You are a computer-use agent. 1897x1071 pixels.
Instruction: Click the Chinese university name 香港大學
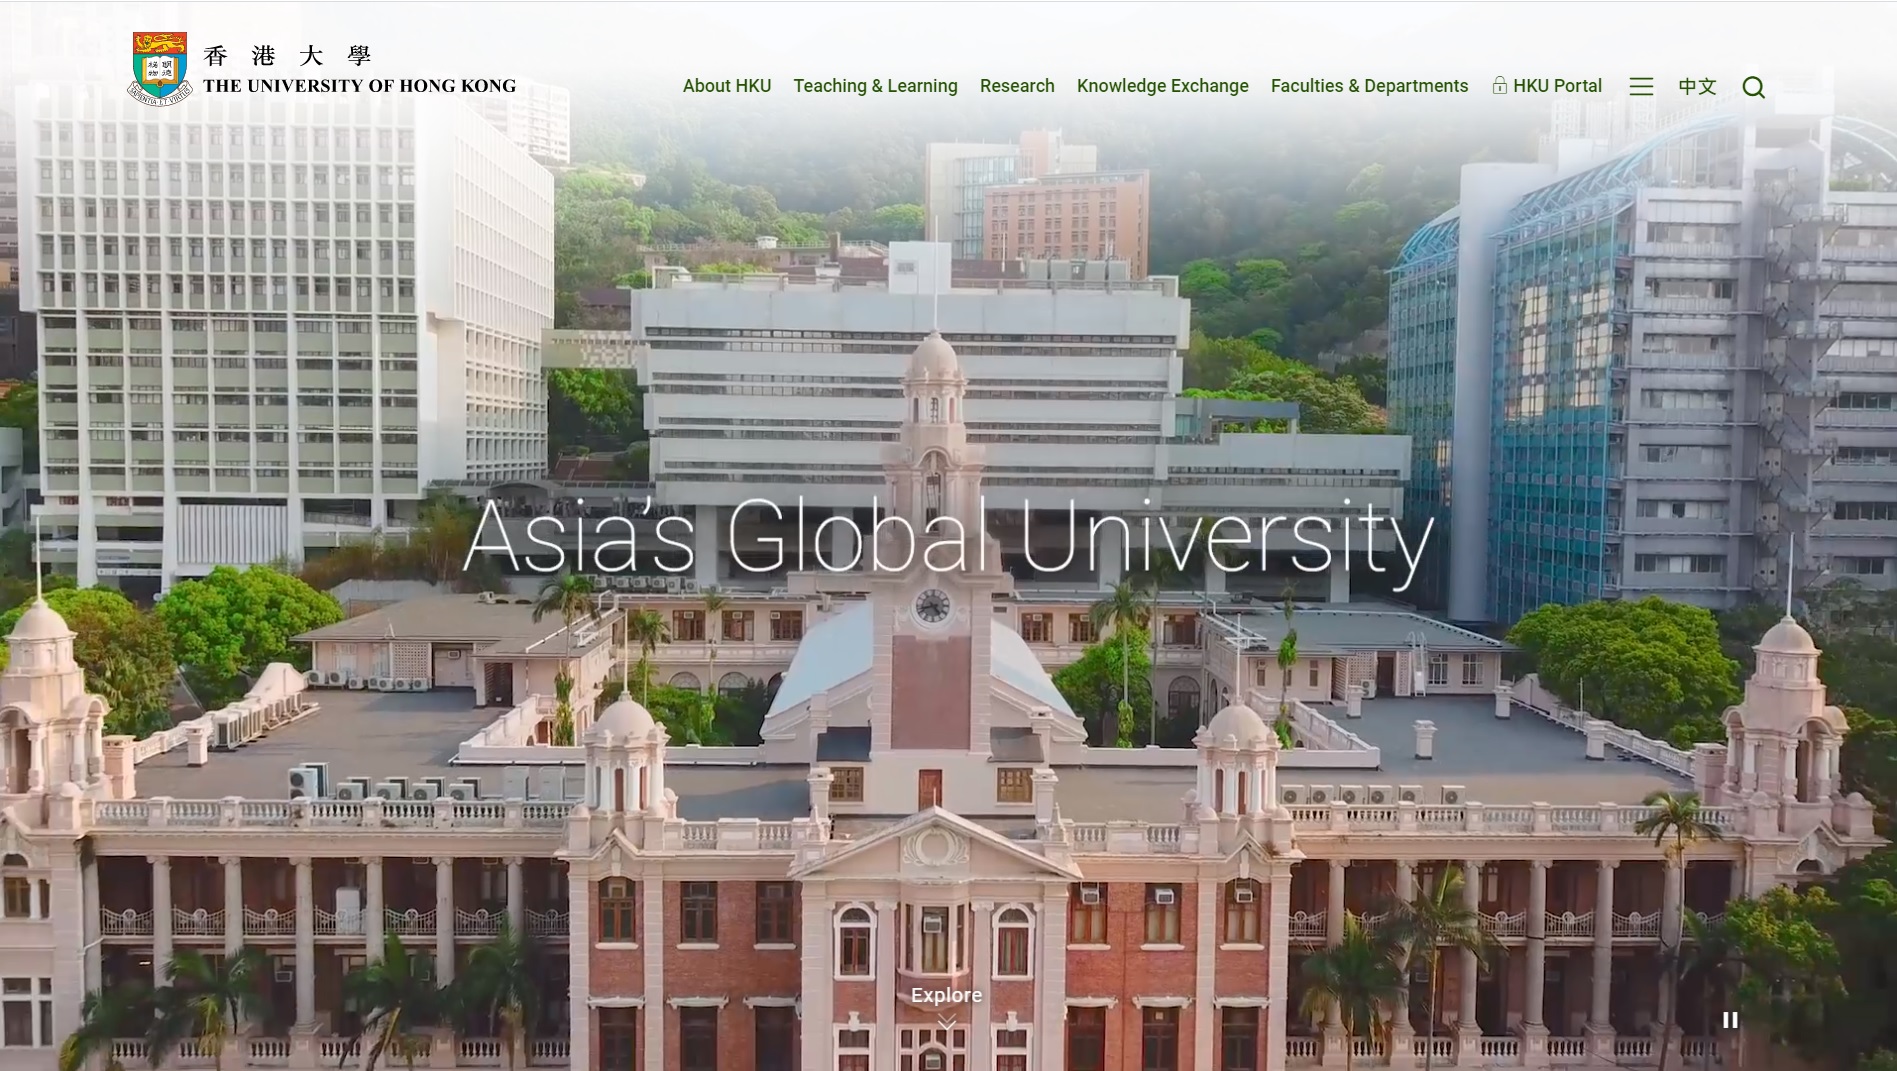click(287, 56)
